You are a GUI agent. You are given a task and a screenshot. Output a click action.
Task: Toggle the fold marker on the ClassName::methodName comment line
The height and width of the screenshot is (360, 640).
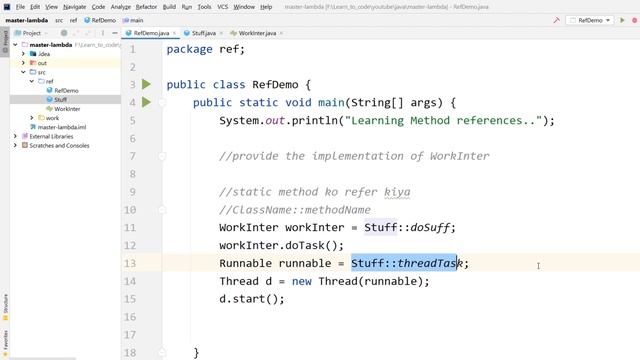point(162,210)
